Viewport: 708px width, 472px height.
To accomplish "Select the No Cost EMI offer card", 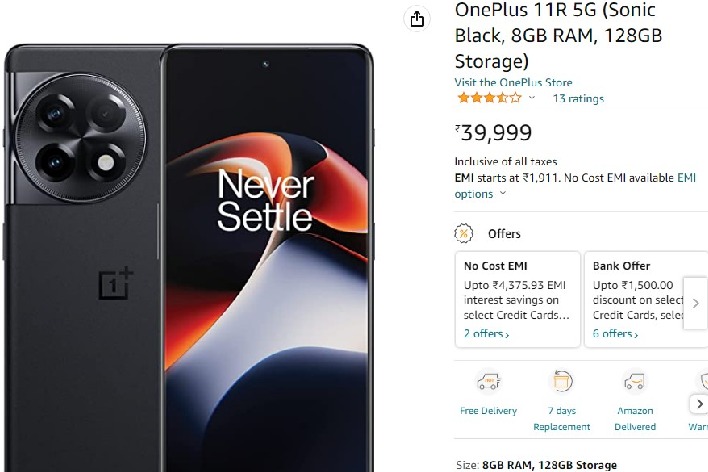I will point(516,298).
